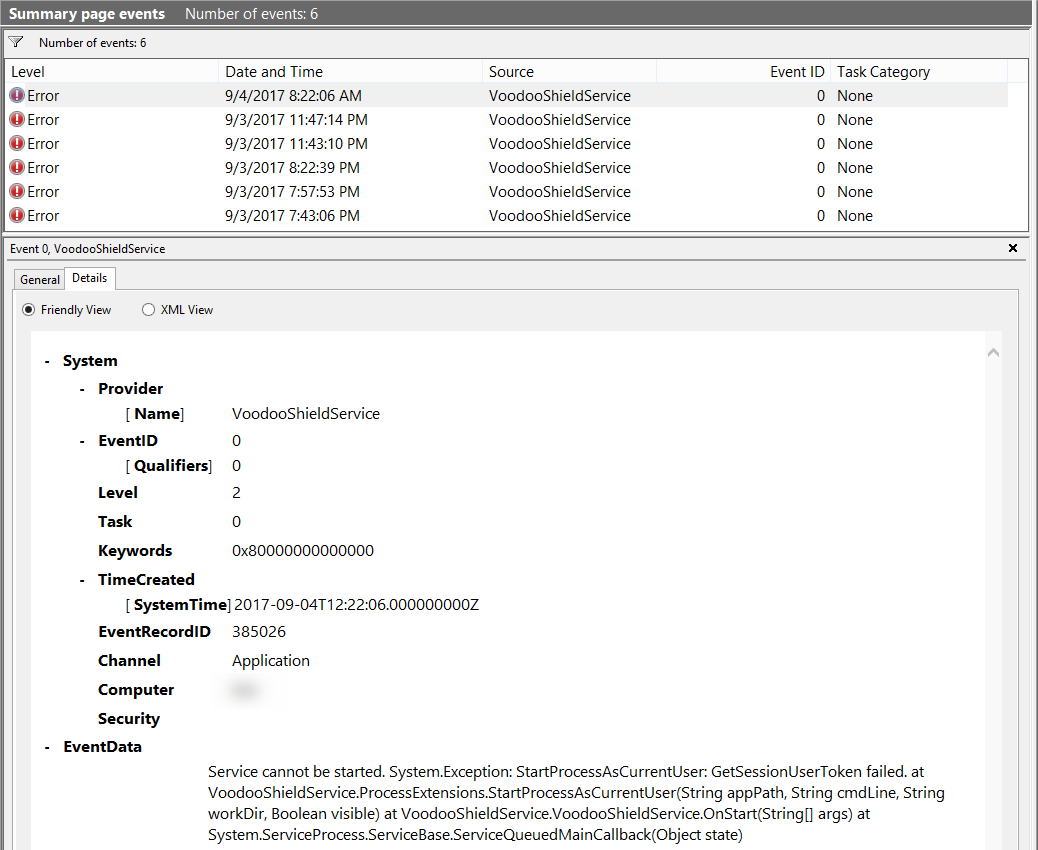
Task: Click error icon for 9/3/2017 7:43:06 PM event
Action: pyautogui.click(x=17, y=215)
